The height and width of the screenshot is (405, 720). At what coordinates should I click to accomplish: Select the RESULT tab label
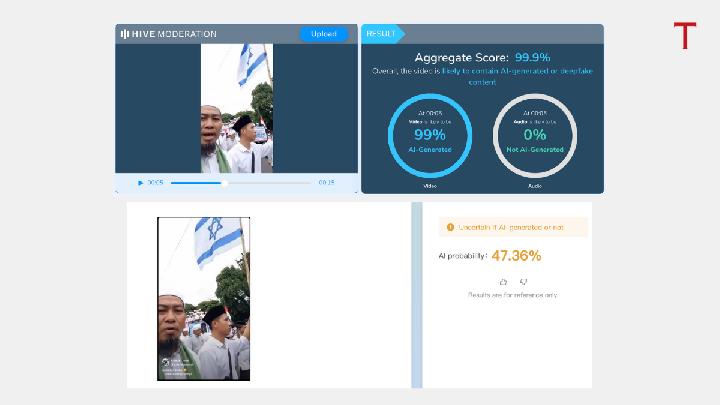[381, 33]
